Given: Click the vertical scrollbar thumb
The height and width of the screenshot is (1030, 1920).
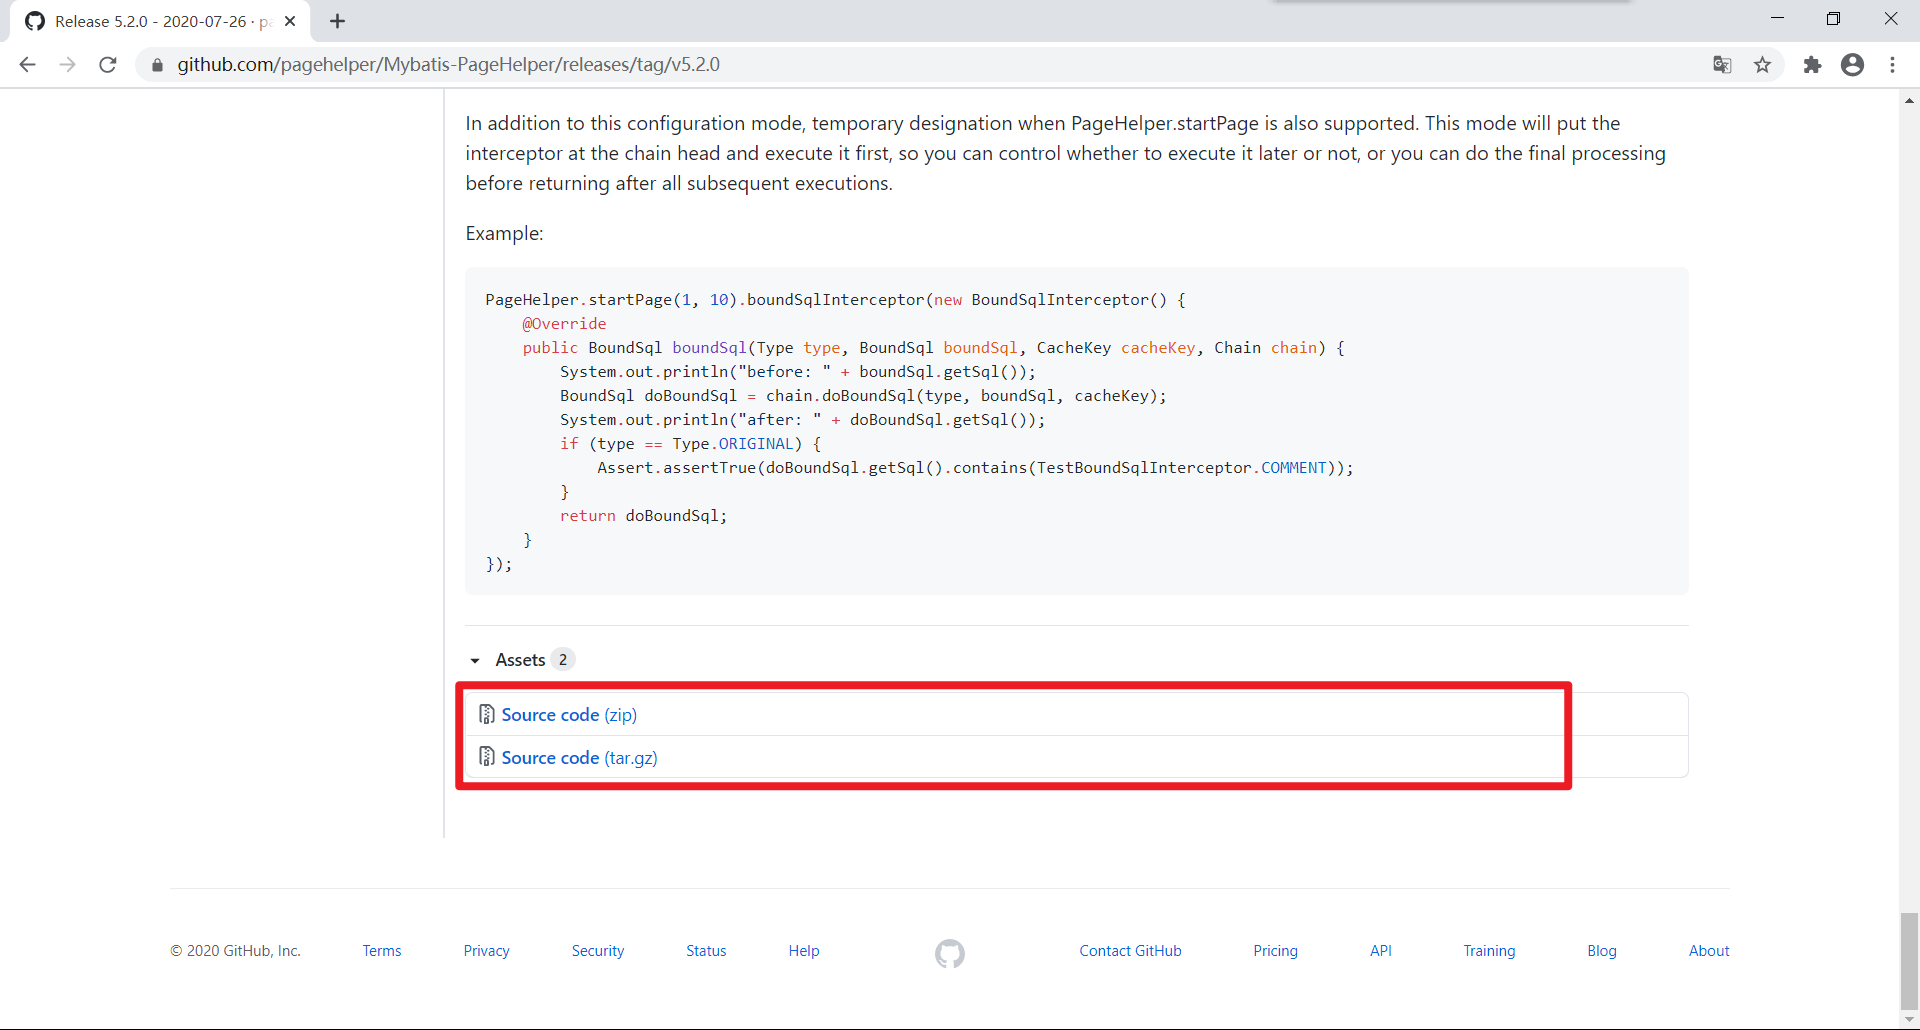Looking at the screenshot, I should (x=1909, y=961).
